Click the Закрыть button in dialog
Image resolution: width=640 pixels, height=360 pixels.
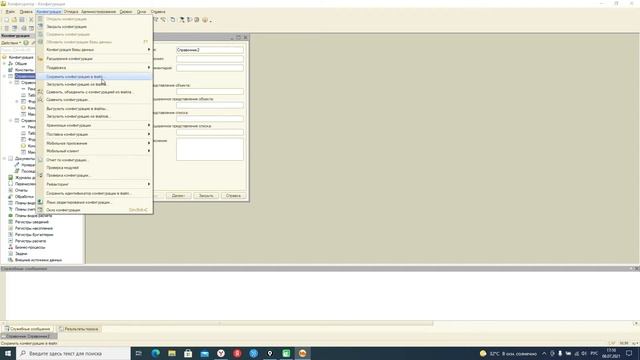(x=206, y=196)
